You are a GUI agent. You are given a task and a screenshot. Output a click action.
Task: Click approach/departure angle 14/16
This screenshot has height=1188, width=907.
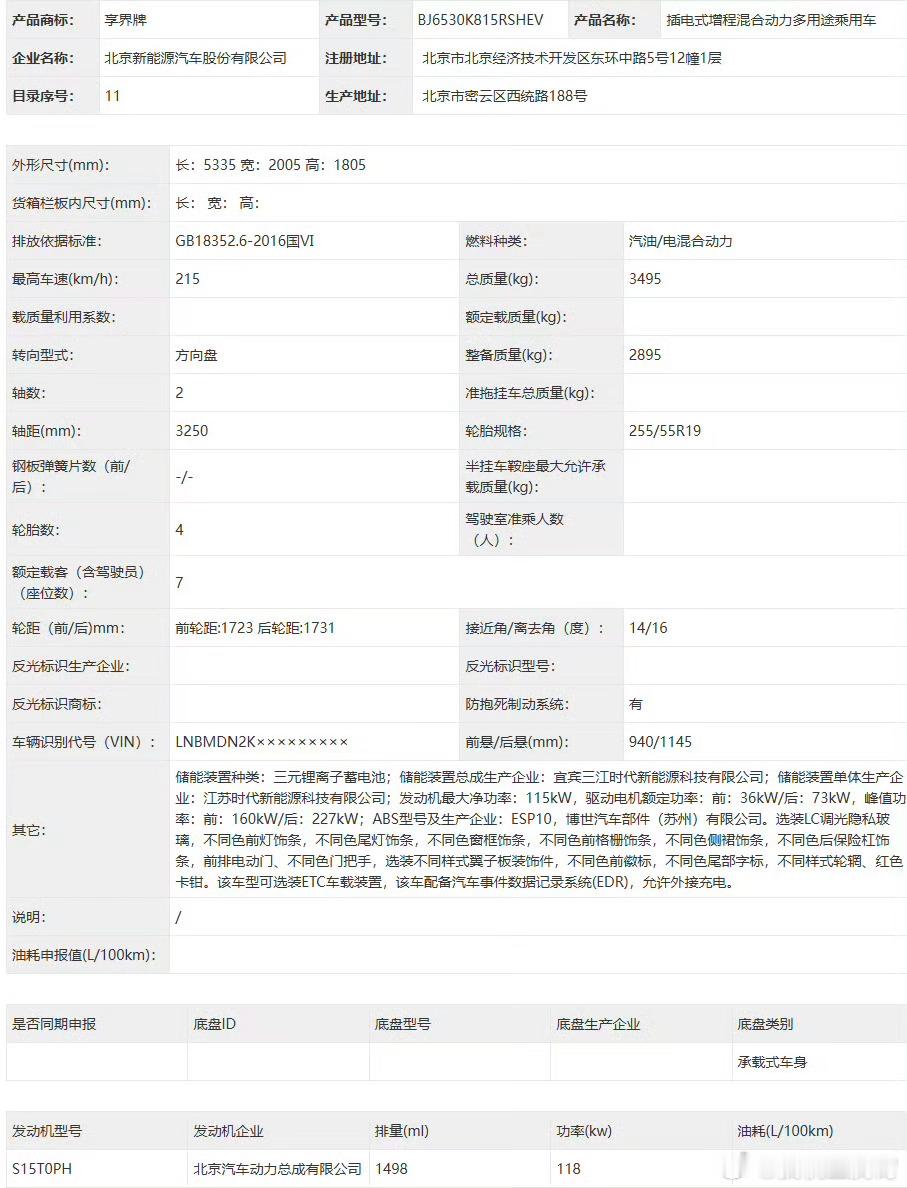(x=648, y=628)
